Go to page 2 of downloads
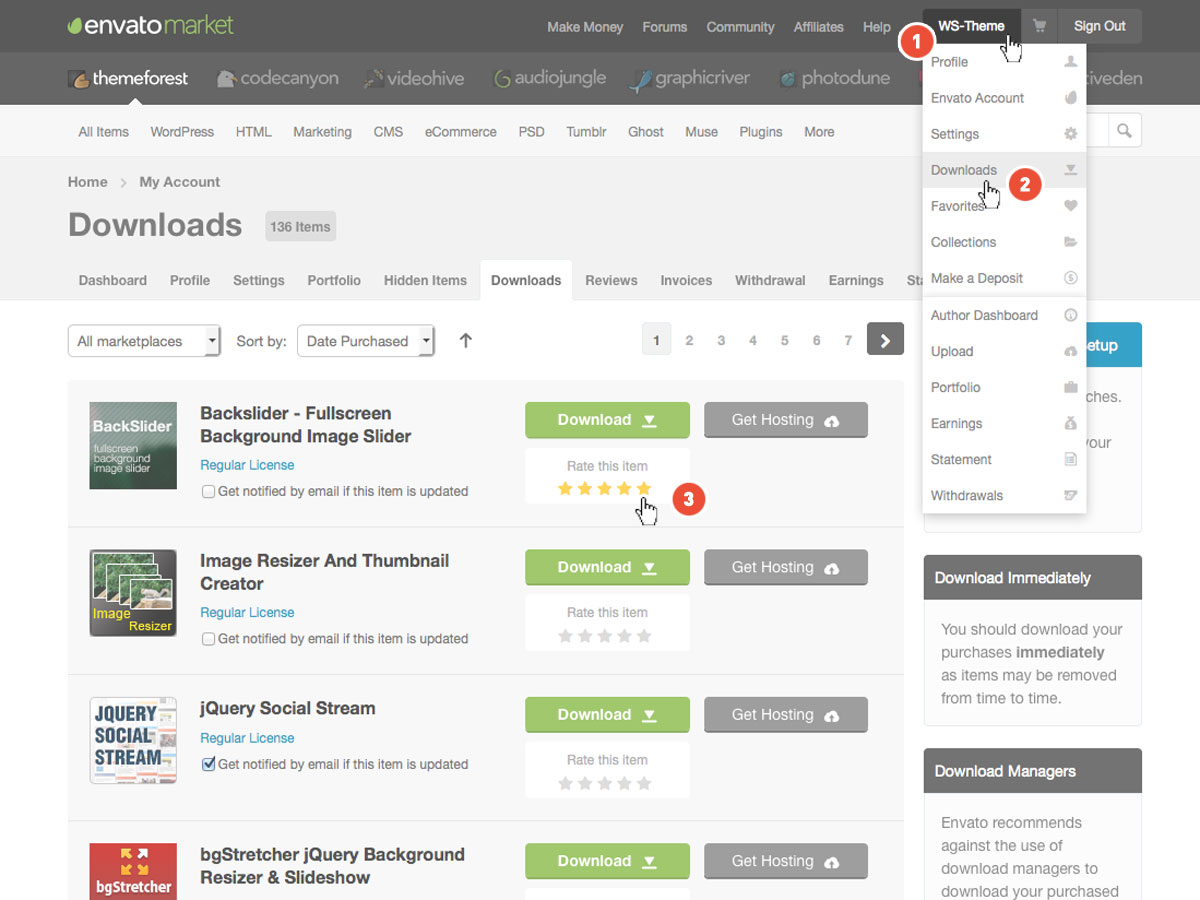Image resolution: width=1200 pixels, height=900 pixels. coord(689,341)
